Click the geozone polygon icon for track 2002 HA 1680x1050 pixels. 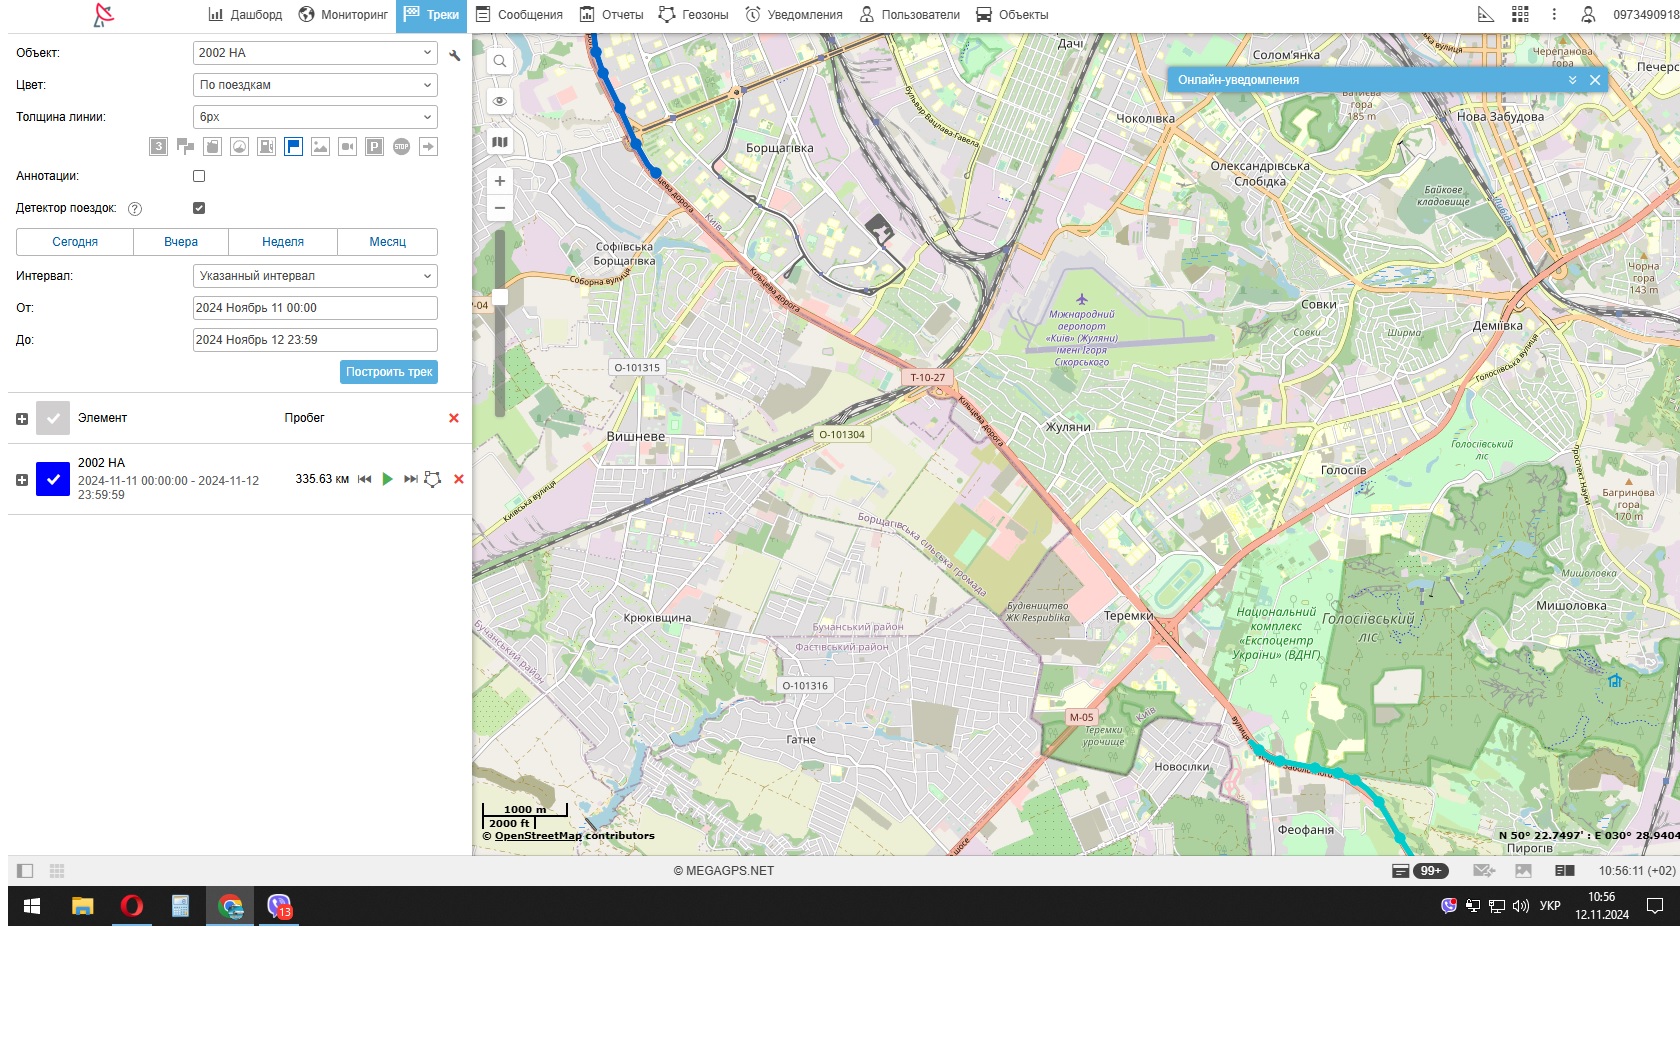coord(432,479)
